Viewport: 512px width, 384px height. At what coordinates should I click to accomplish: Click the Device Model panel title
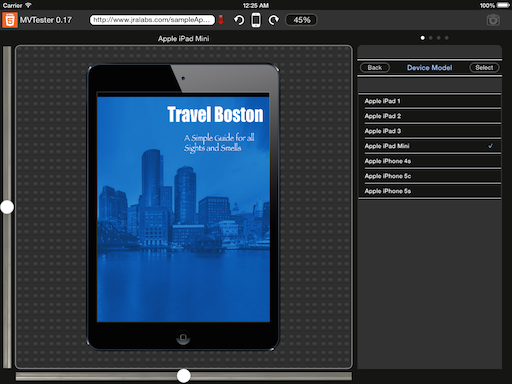[x=429, y=68]
